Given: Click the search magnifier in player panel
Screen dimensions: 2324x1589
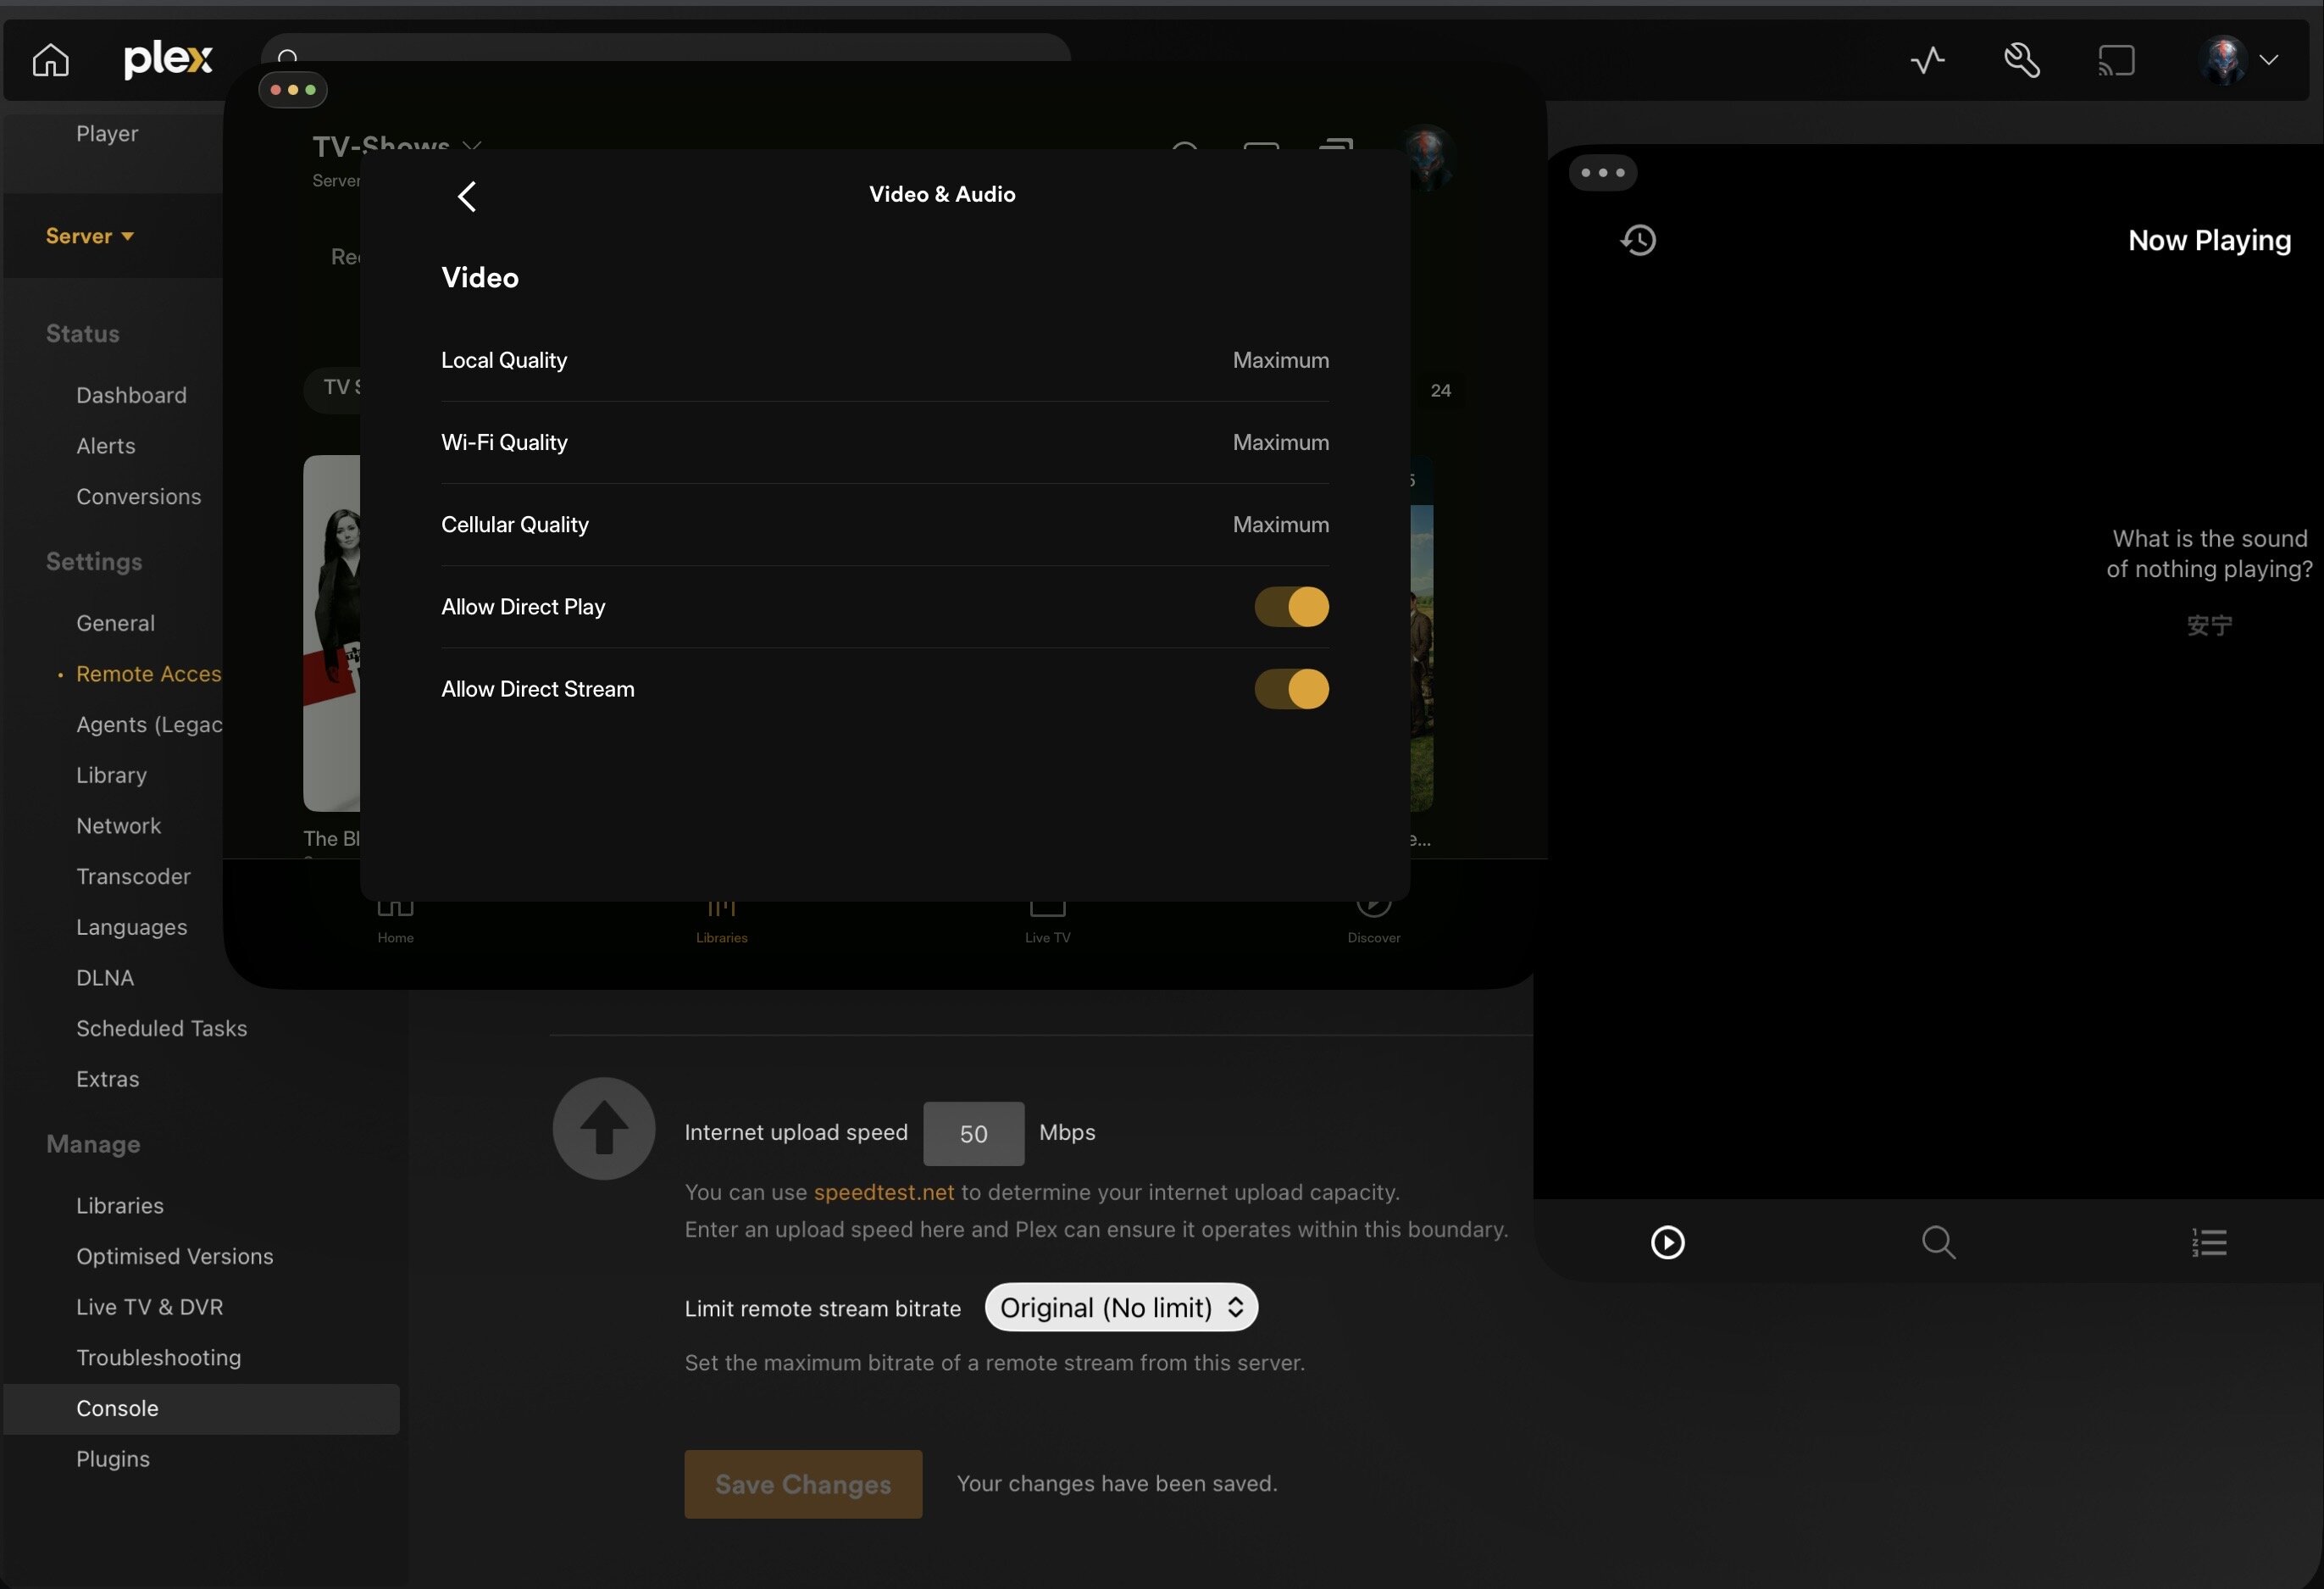Looking at the screenshot, I should point(1938,1242).
